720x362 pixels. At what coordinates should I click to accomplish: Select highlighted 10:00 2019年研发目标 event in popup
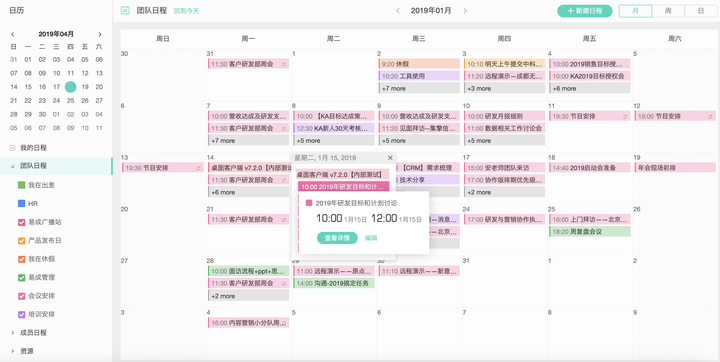pyautogui.click(x=343, y=187)
